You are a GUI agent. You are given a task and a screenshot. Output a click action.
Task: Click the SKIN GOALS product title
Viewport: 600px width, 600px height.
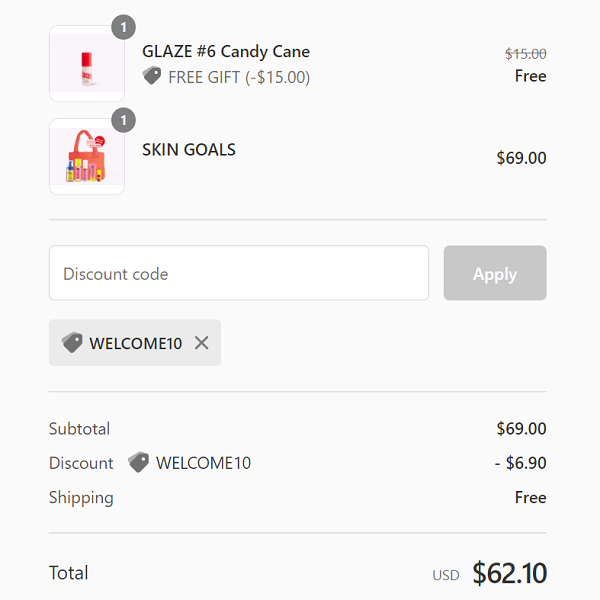pos(189,150)
